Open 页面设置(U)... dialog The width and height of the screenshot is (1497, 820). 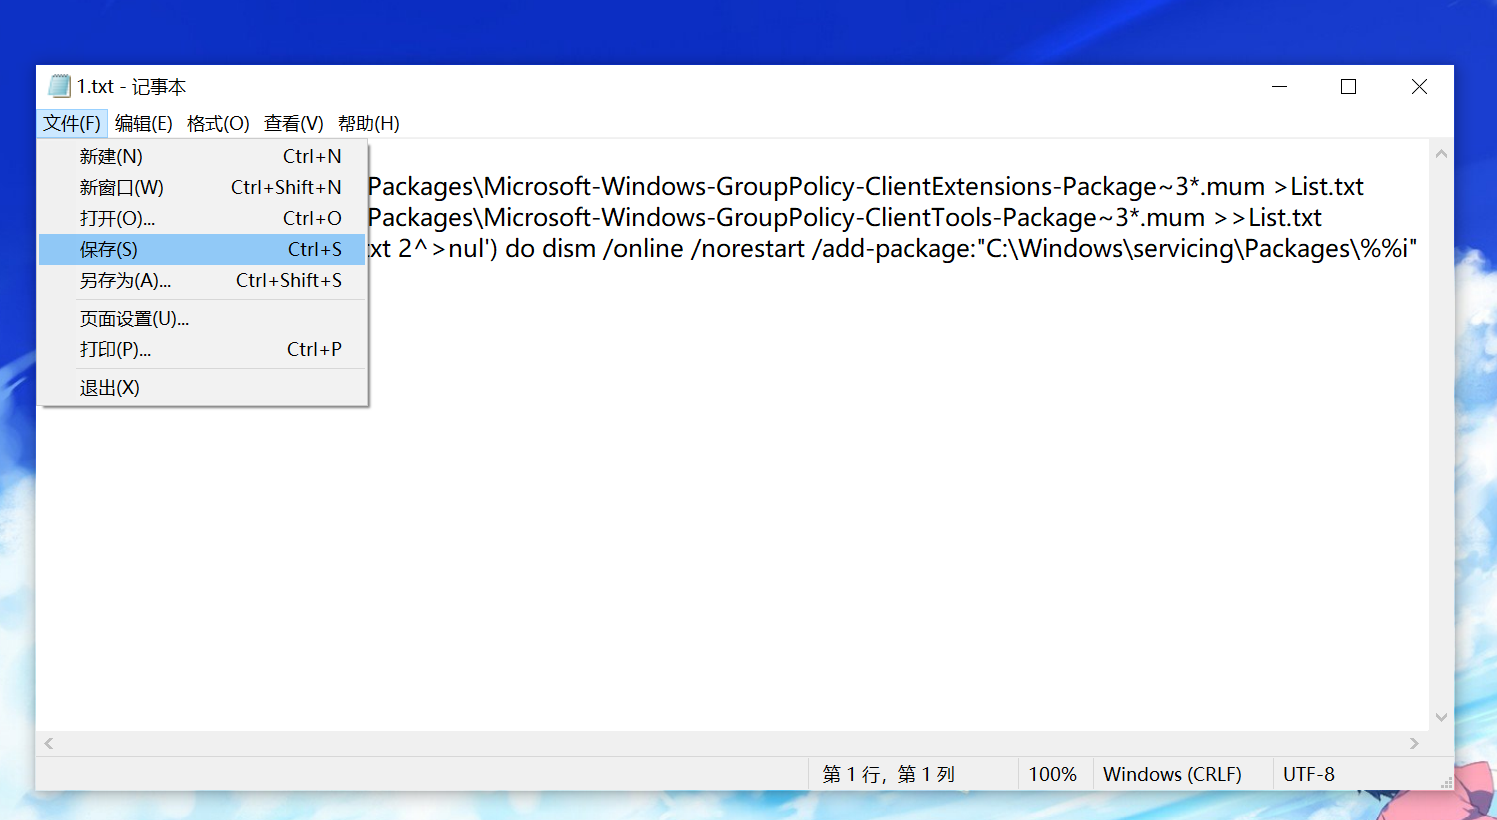coord(202,318)
